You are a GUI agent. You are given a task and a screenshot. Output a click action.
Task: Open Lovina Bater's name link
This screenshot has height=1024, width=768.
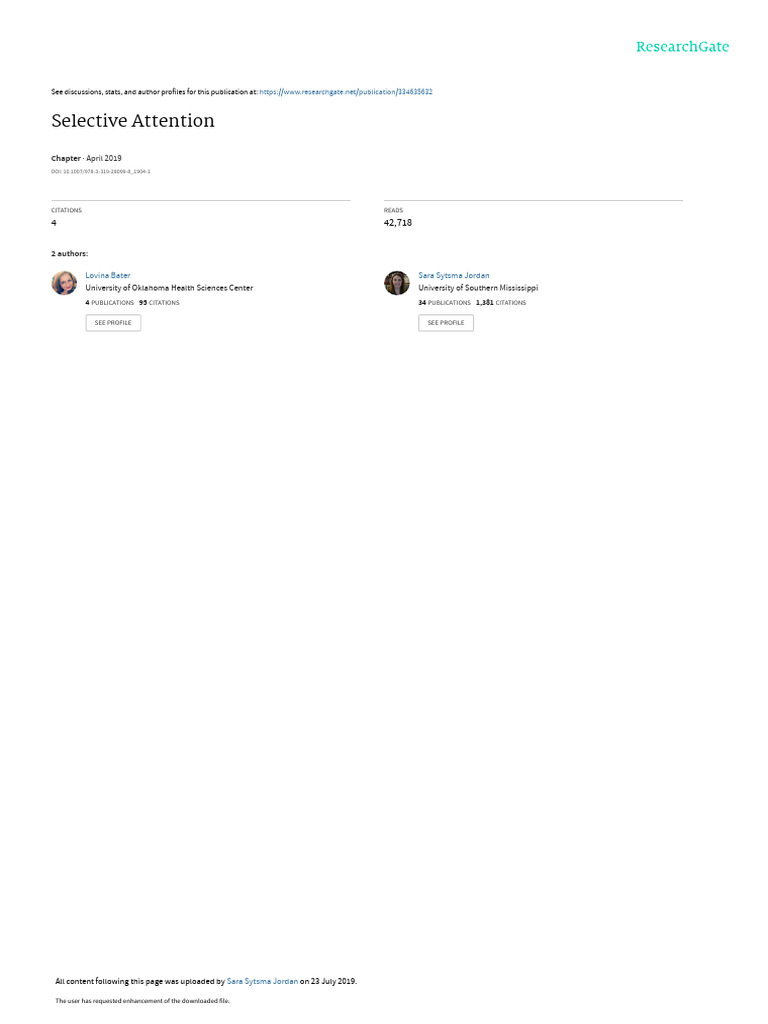click(x=108, y=275)
